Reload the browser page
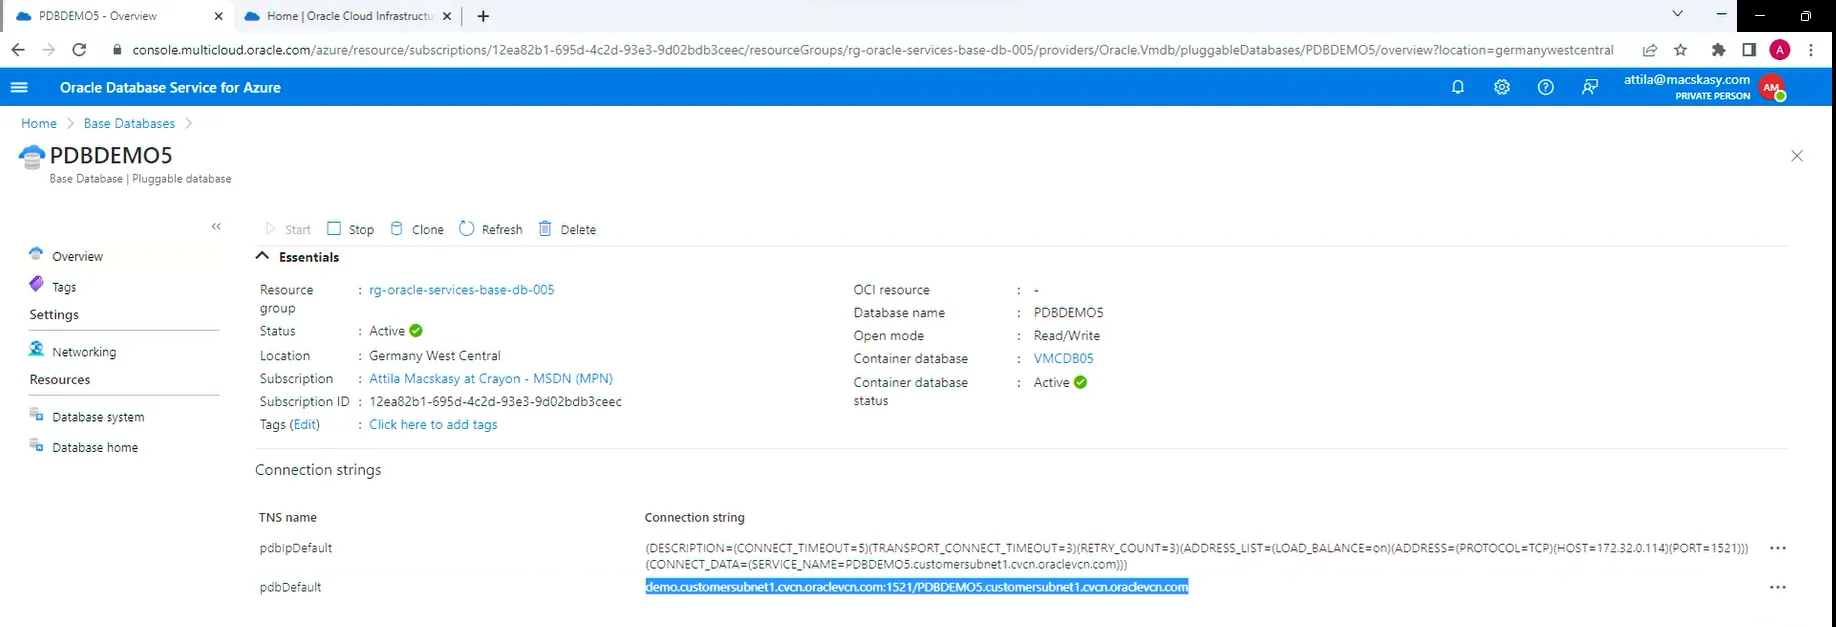The image size is (1836, 627). click(79, 49)
